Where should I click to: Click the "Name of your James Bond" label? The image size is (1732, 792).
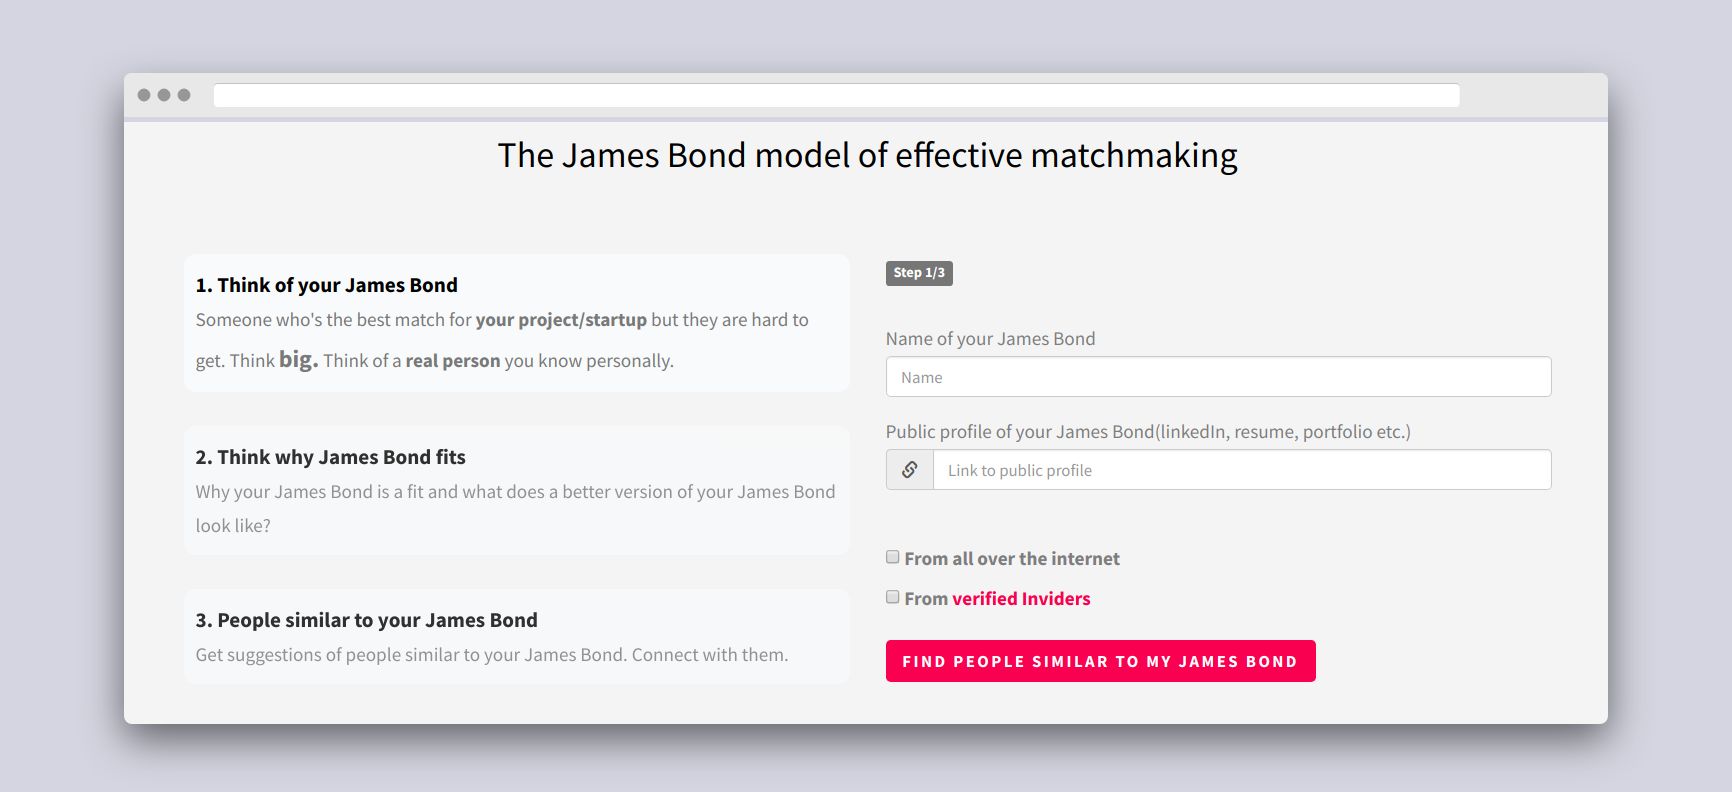click(990, 339)
